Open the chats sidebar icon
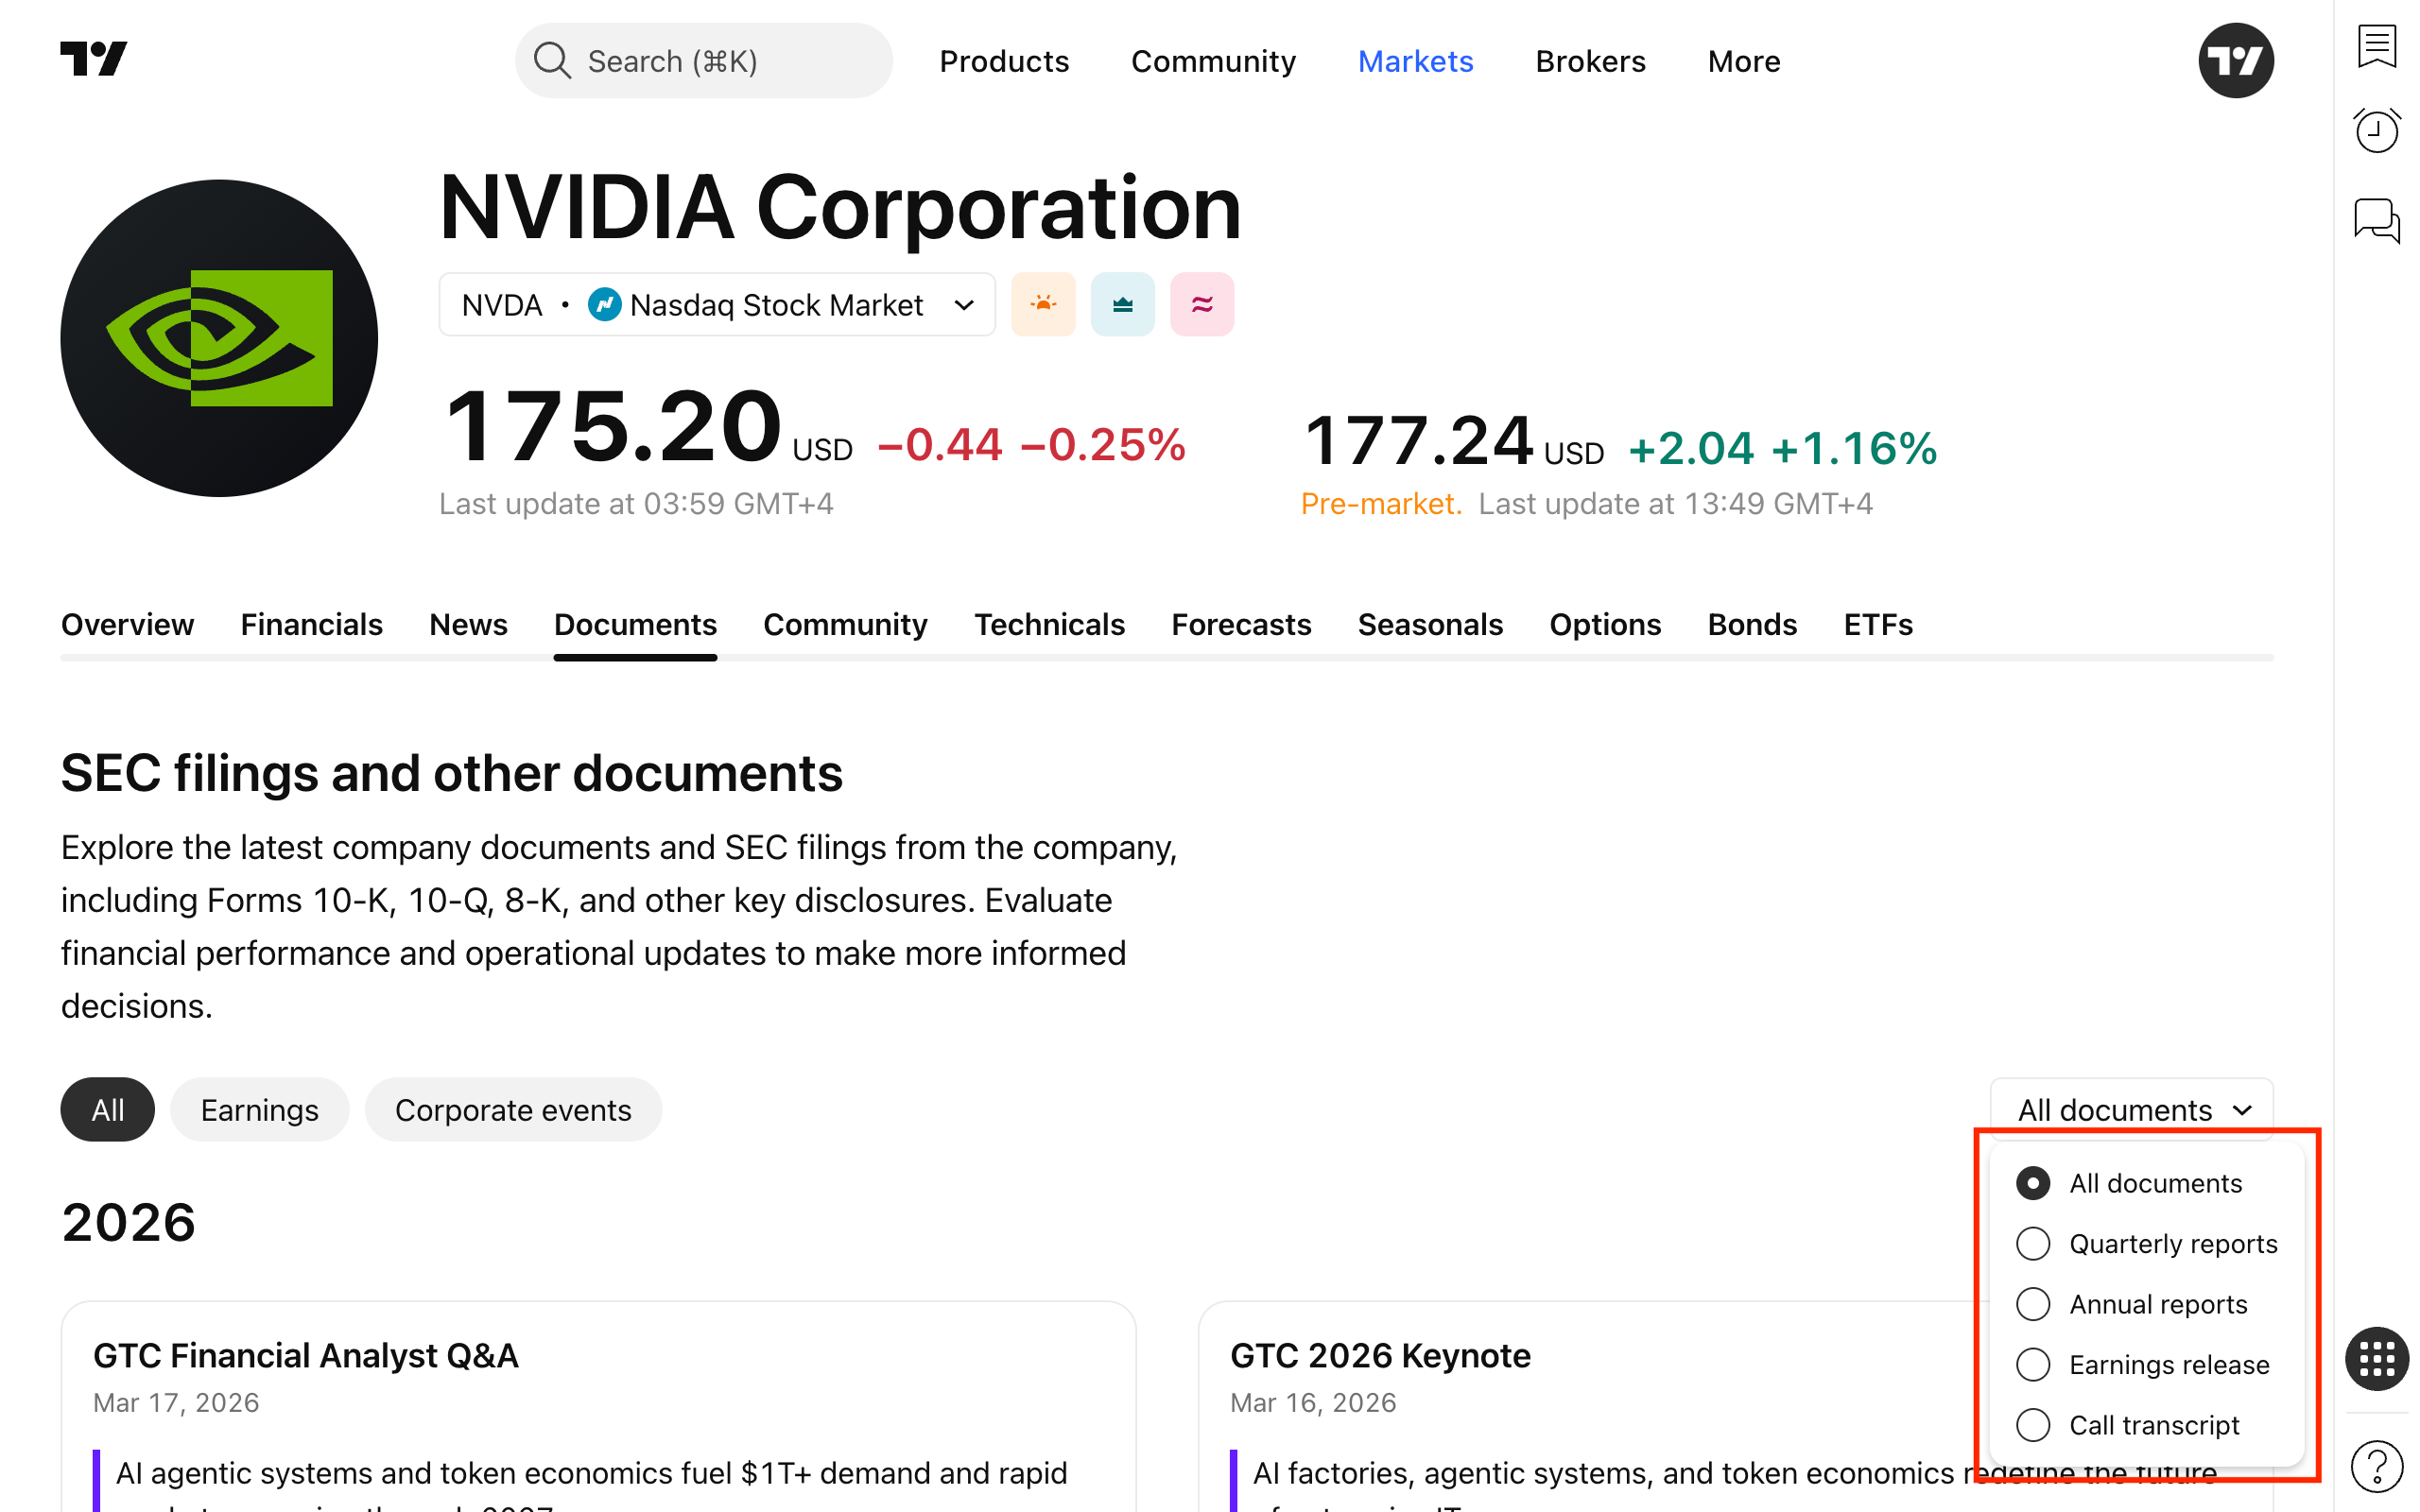Viewport: 2420px width, 1512px height. click(2376, 220)
